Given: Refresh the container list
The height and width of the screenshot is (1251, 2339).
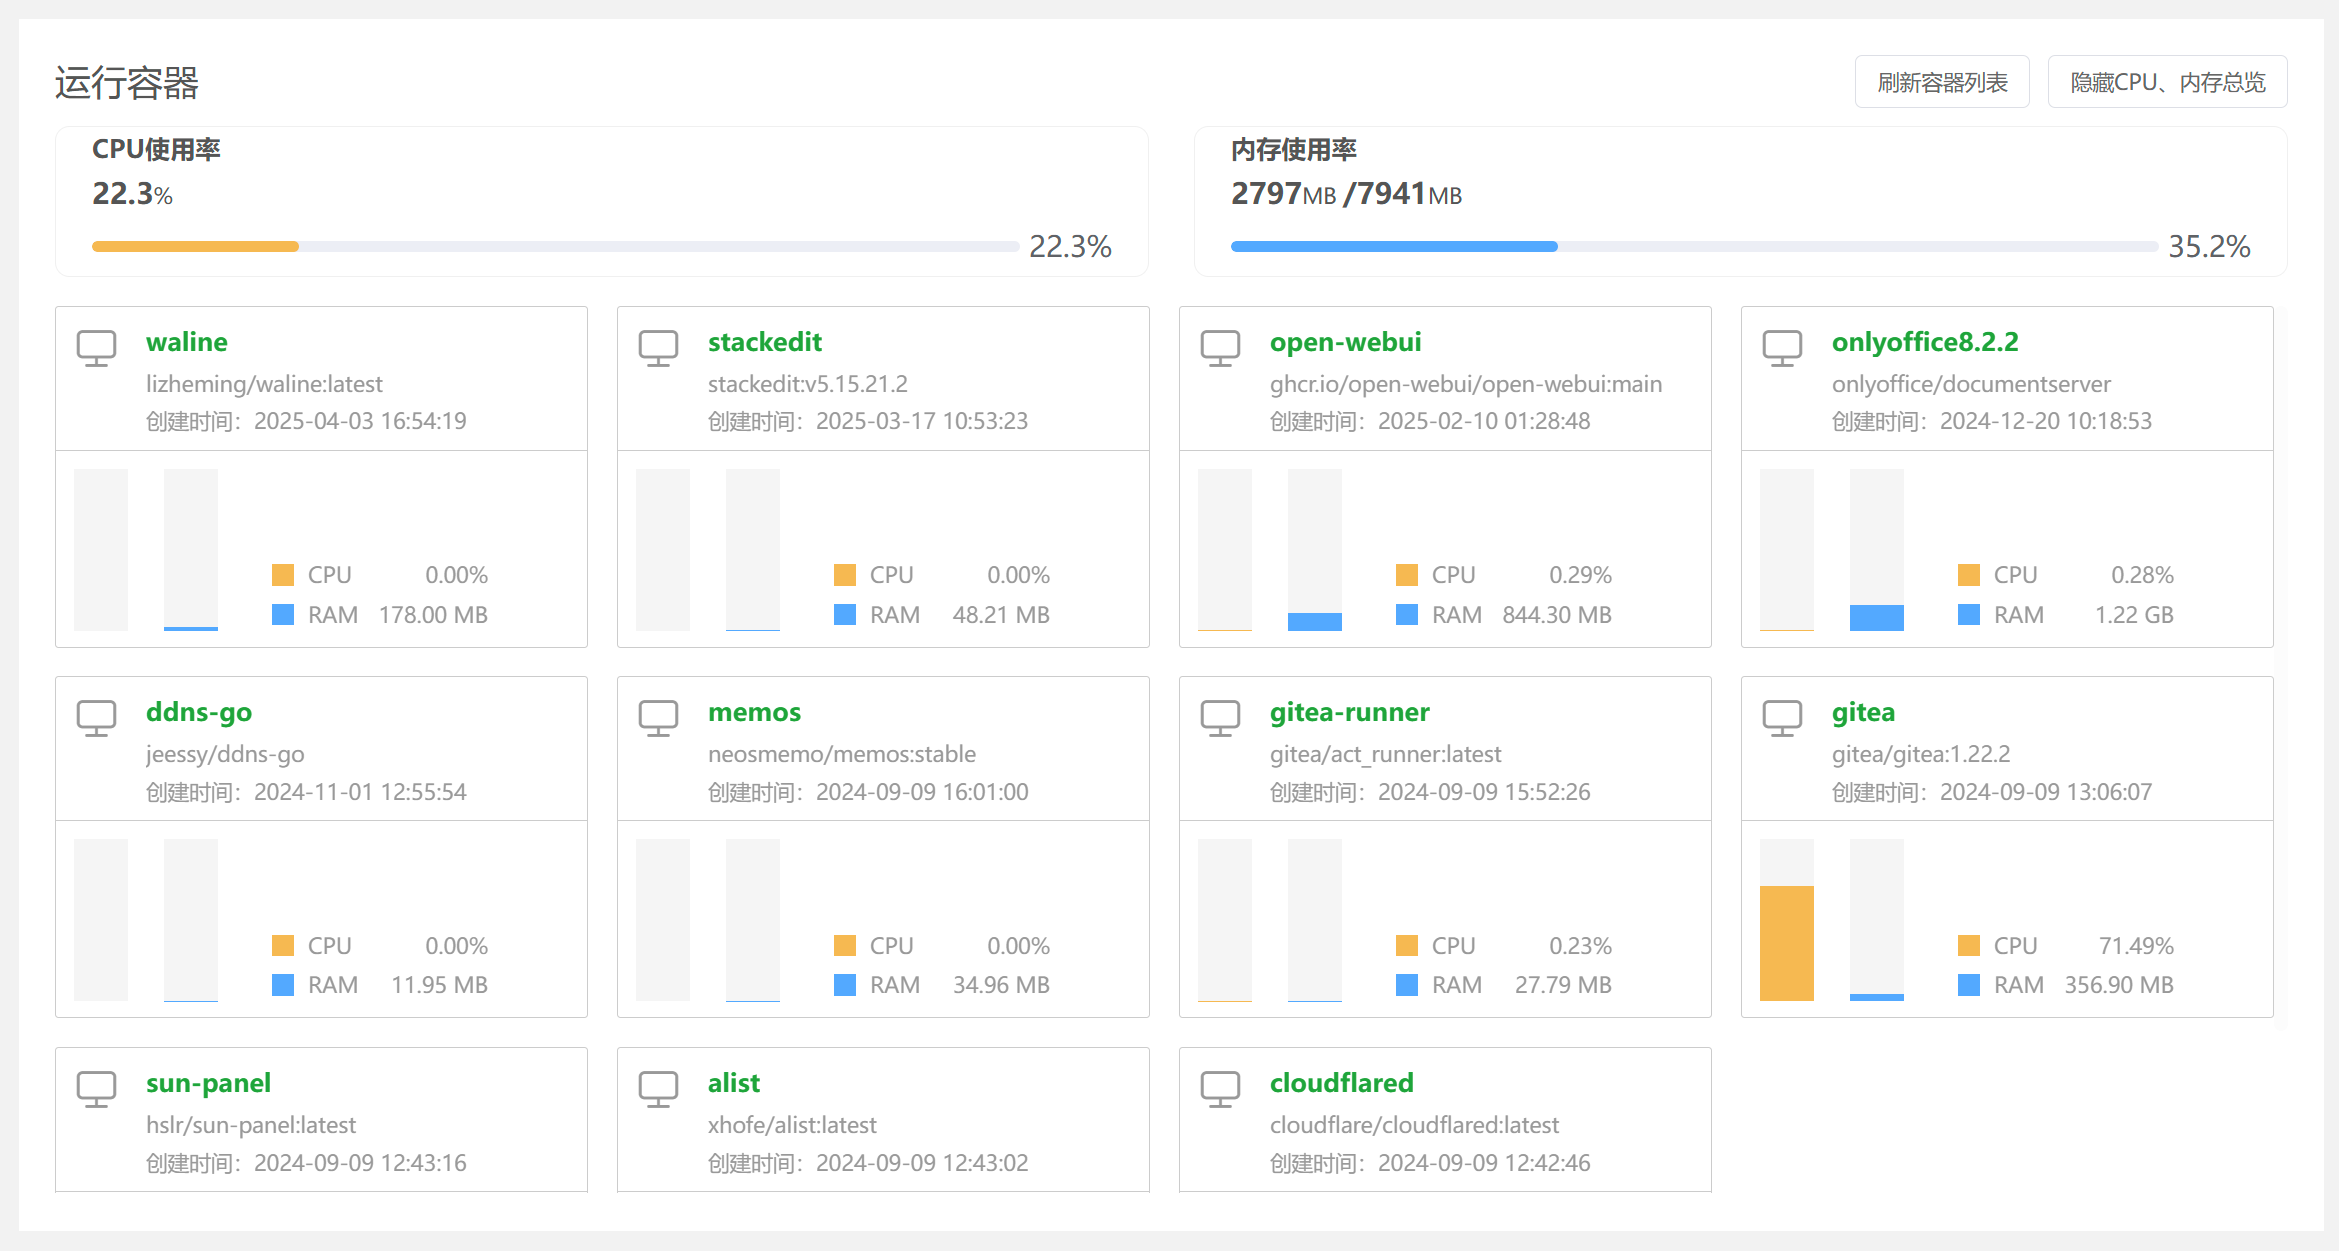Looking at the screenshot, I should tap(1941, 81).
